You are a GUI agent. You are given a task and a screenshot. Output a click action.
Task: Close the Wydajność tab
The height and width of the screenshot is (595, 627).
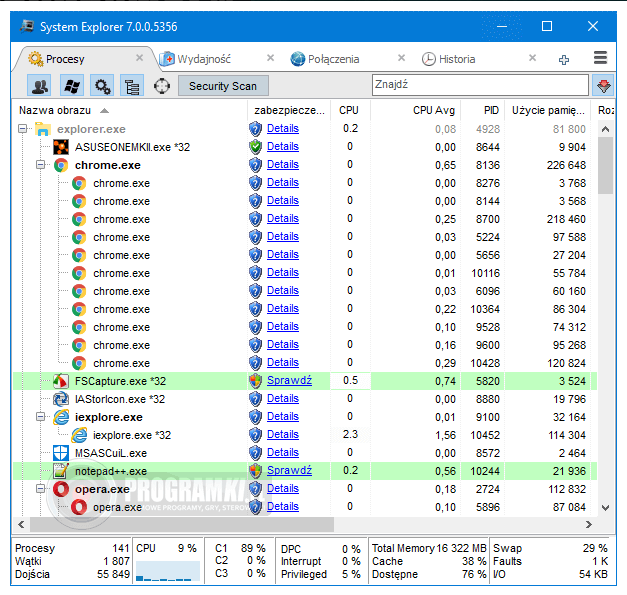[270, 58]
